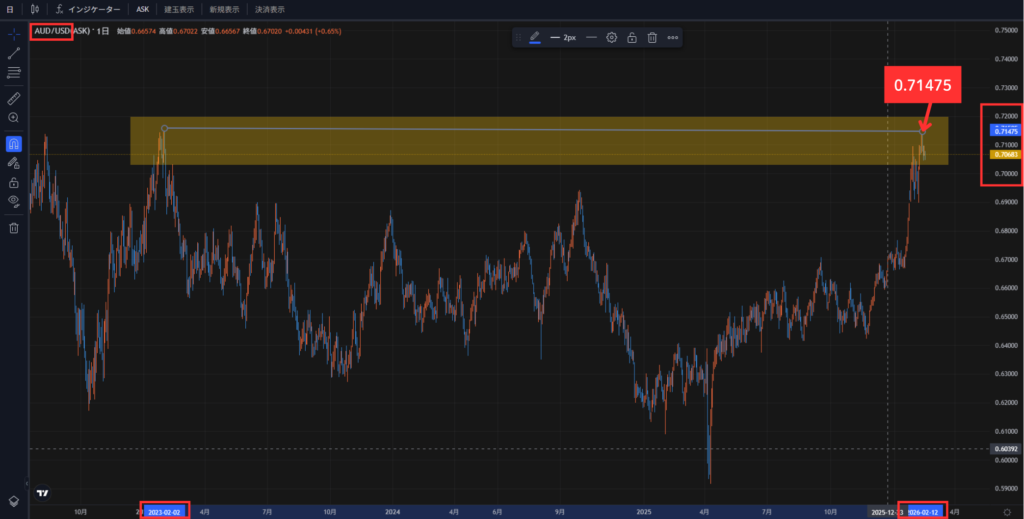This screenshot has height=519, width=1024.
Task: Open line settings gear in floating toolbar
Action: [612, 37]
